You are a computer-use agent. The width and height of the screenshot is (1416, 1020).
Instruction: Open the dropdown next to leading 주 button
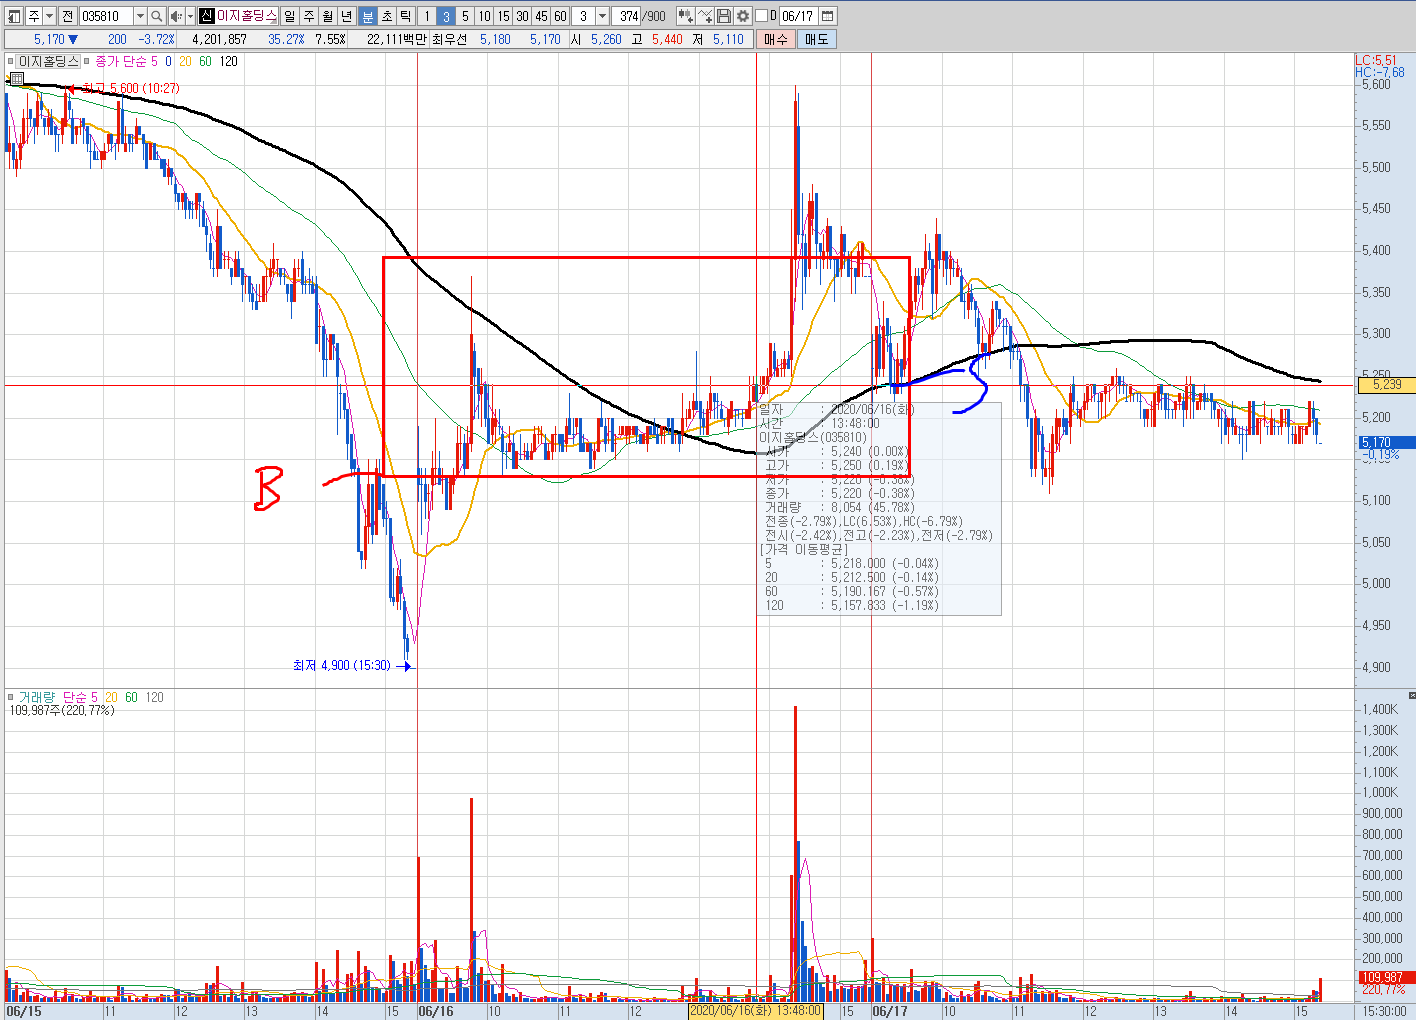pos(49,16)
